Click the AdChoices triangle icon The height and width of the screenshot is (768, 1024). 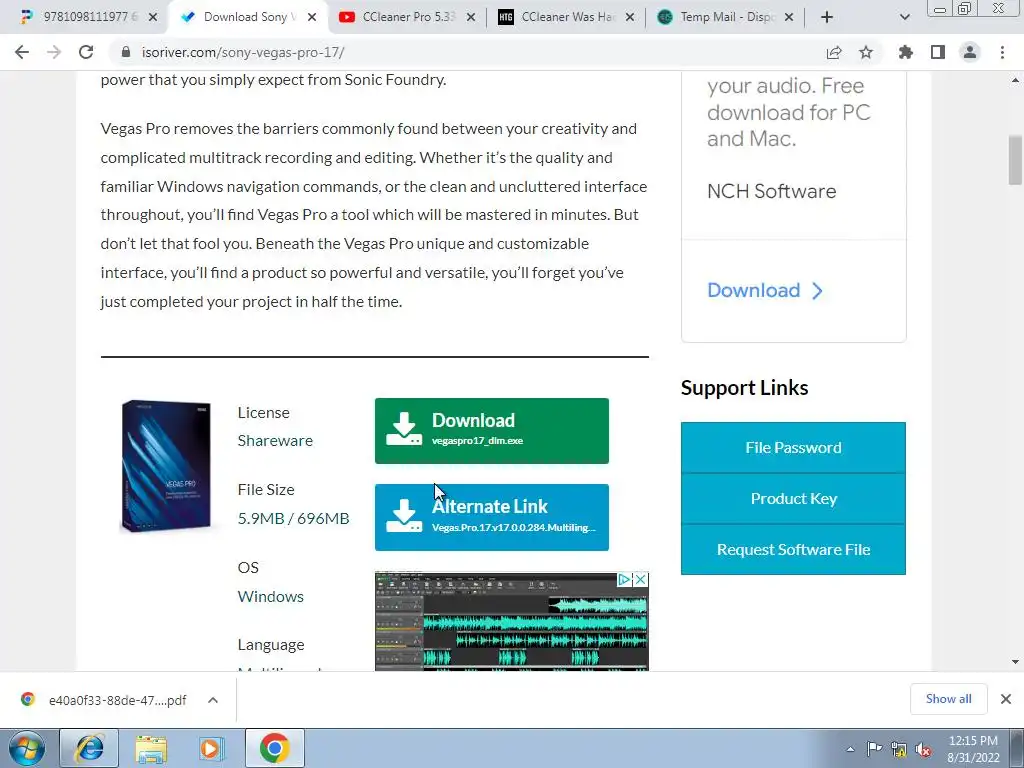coord(624,579)
